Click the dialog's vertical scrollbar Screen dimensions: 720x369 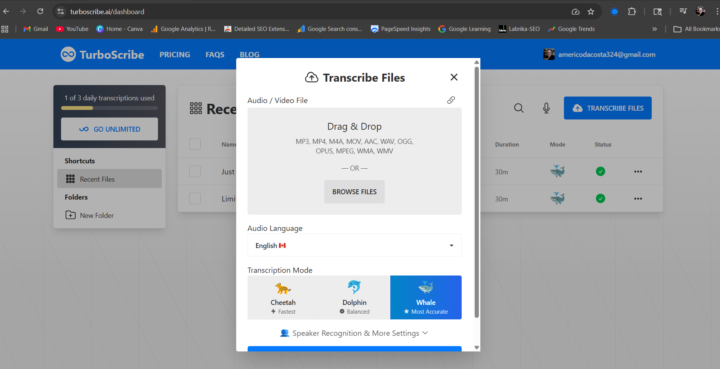pos(477,193)
